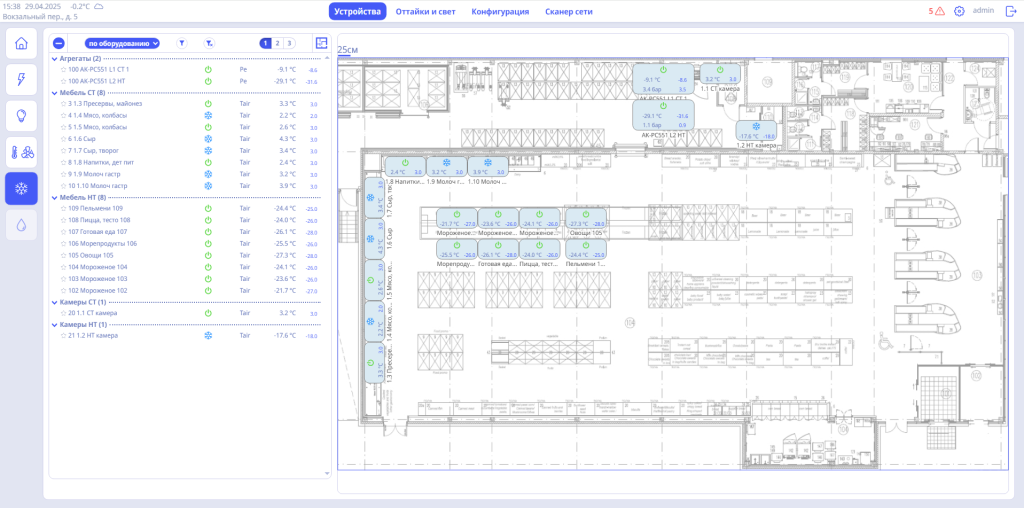Switch to the Сканер сети tab
This screenshot has width=1024, height=508.
569,12
